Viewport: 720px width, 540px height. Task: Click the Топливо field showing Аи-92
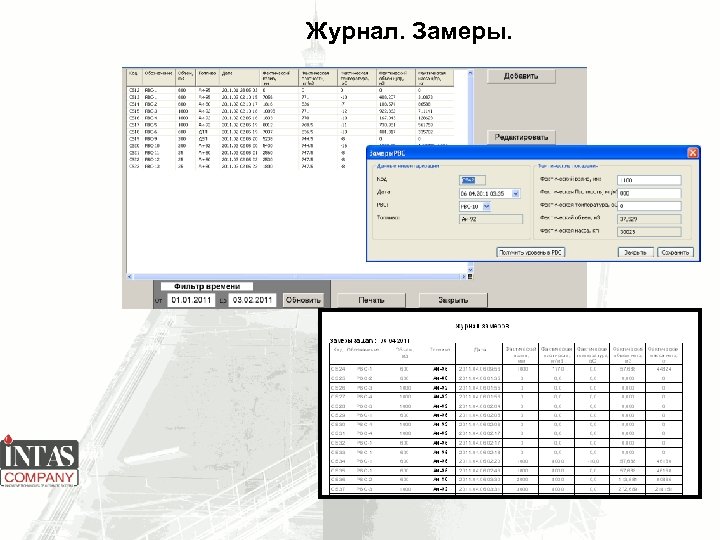point(490,219)
